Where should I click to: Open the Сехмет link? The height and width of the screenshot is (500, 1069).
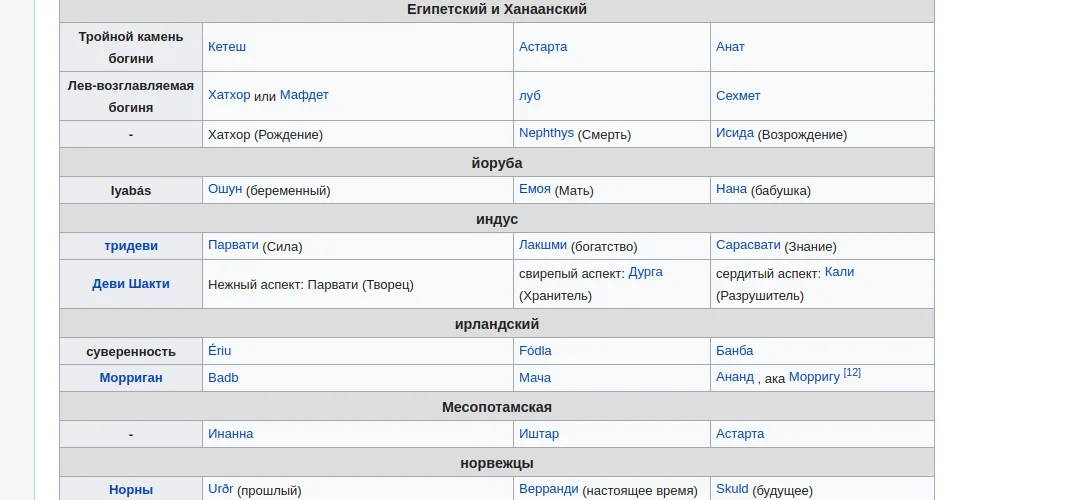(x=738, y=95)
